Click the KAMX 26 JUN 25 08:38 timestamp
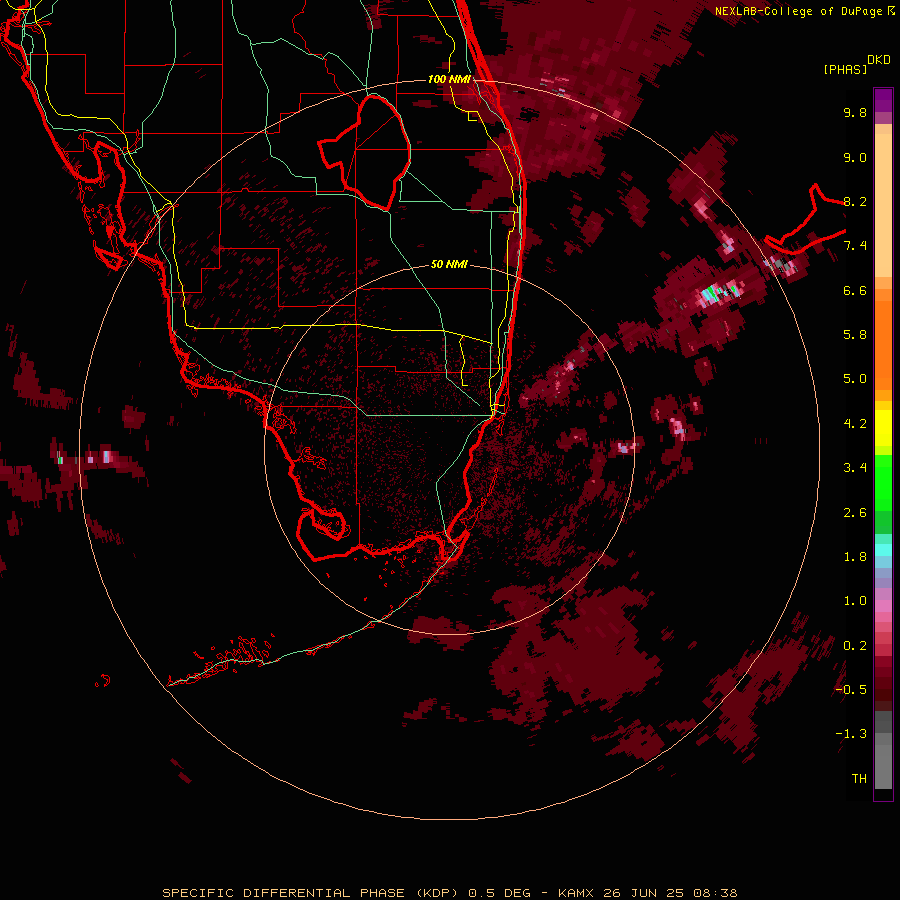Screen dimensions: 900x900 (x=647, y=893)
